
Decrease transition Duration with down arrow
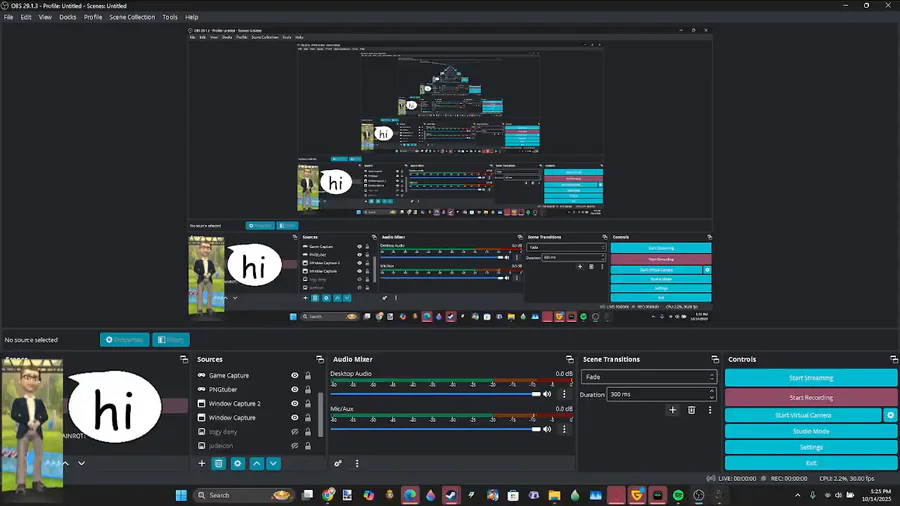(712, 398)
